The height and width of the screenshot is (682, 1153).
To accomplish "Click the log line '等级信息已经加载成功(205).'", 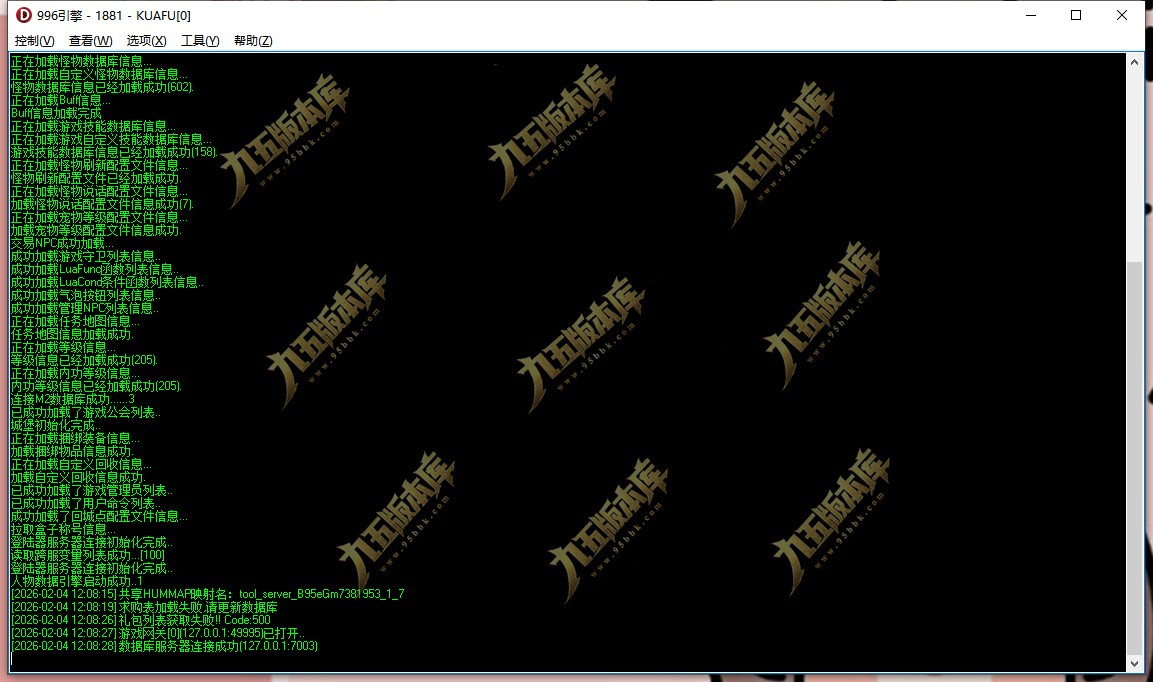I will coord(84,360).
